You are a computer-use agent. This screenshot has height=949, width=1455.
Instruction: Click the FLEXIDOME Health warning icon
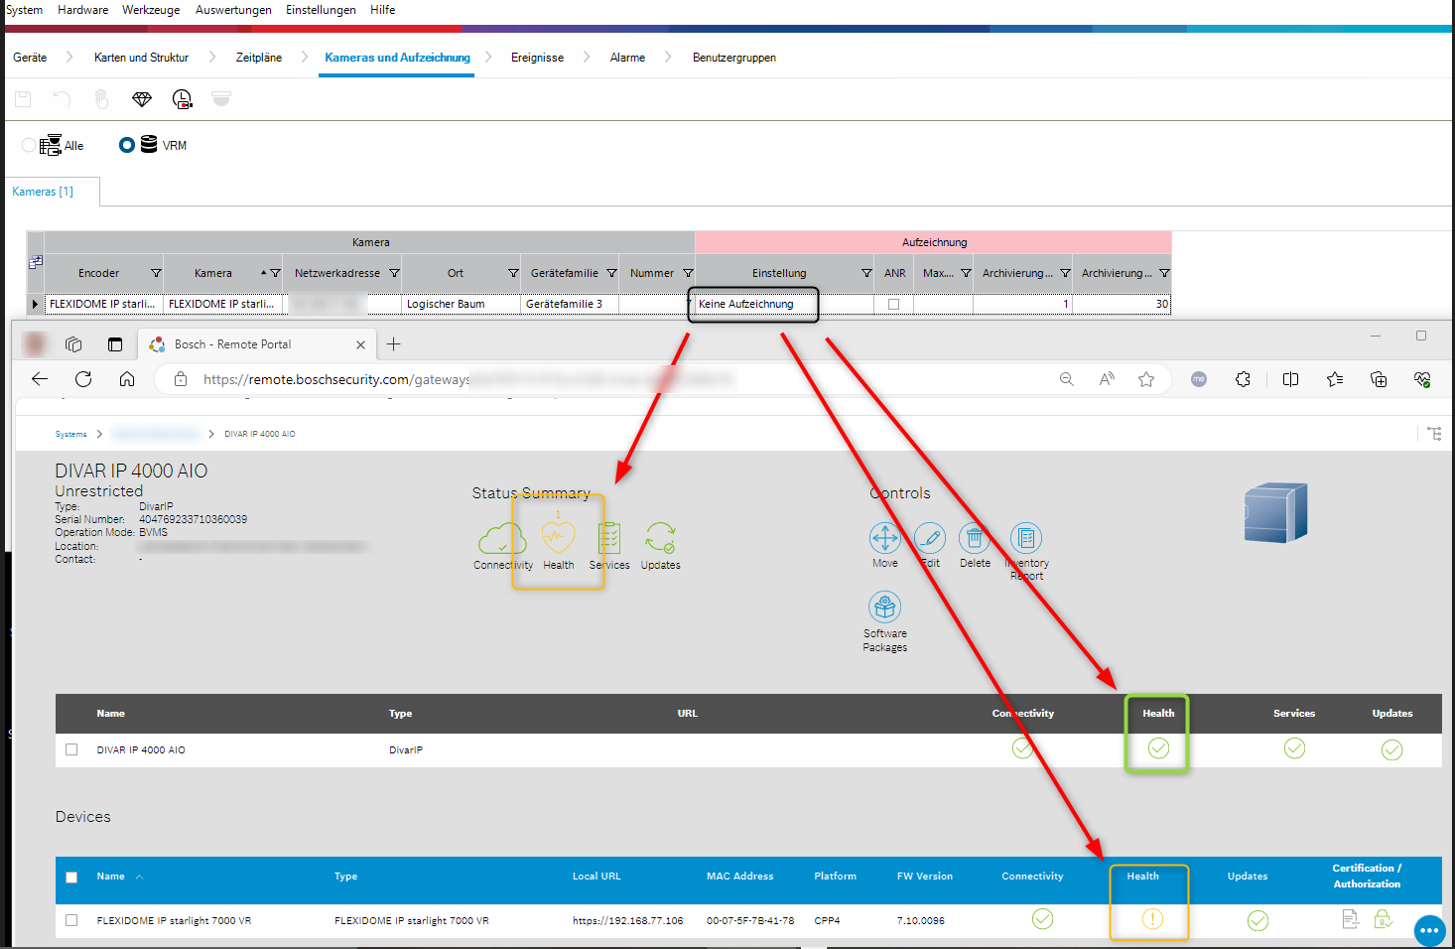1152,919
